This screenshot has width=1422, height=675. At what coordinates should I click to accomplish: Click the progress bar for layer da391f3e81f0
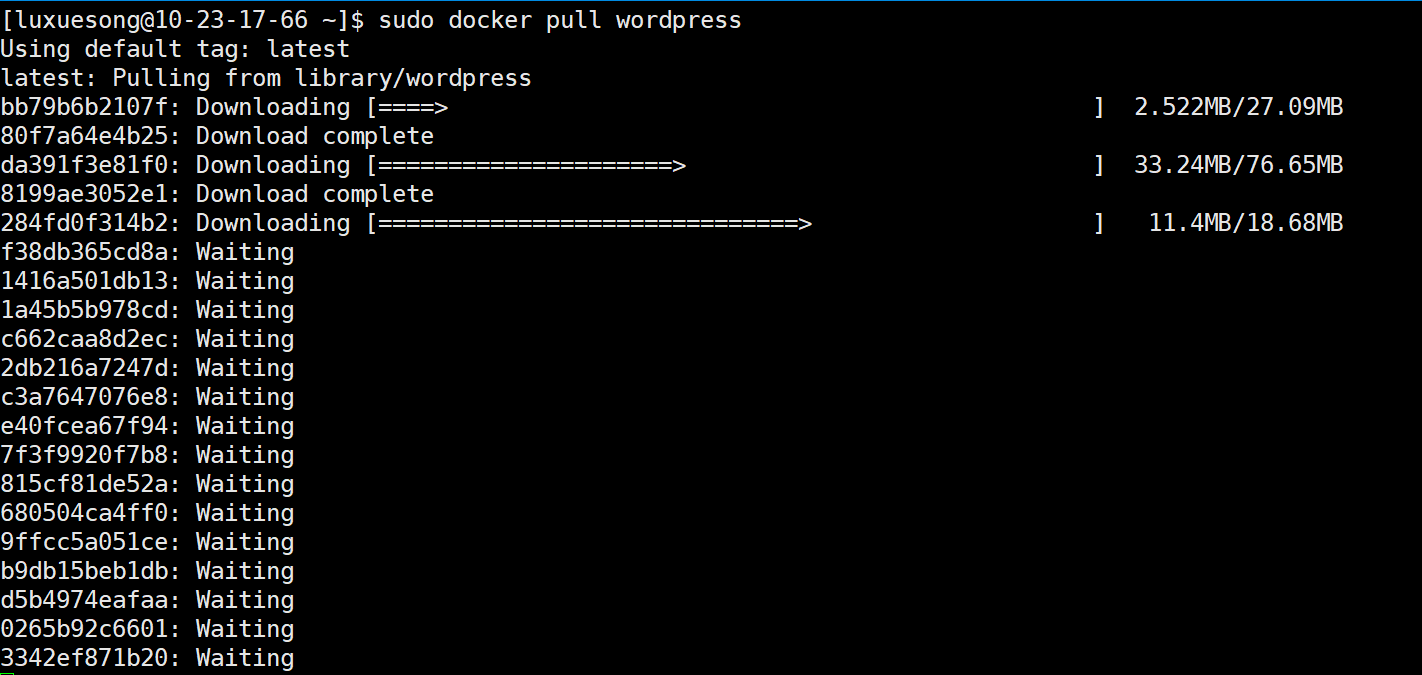735,165
